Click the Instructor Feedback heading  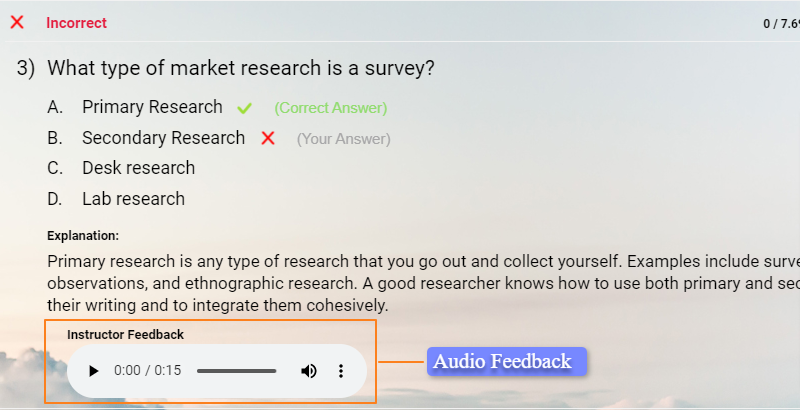(x=125, y=334)
